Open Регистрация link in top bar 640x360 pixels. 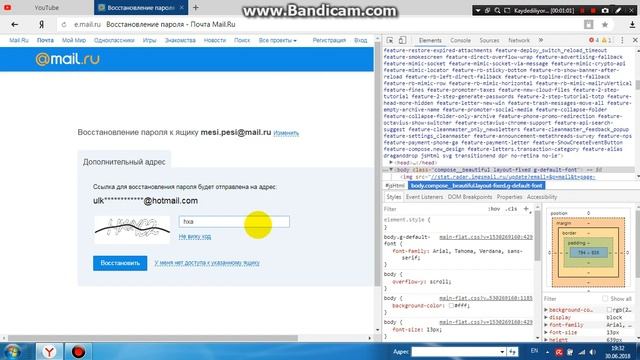pos(329,40)
